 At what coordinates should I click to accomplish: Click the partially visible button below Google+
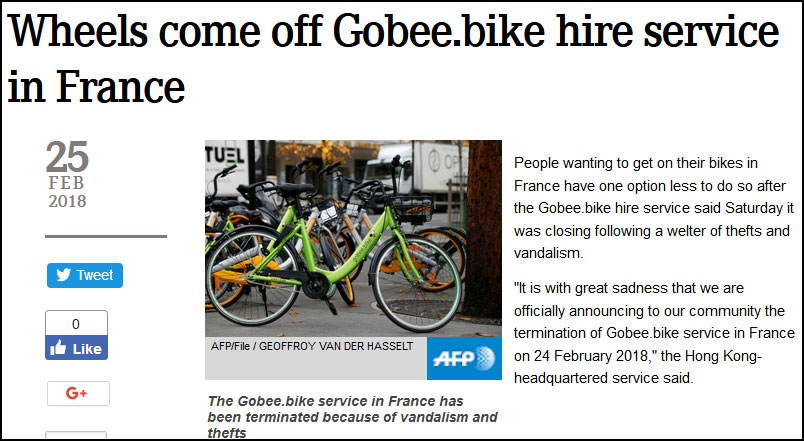click(x=76, y=436)
